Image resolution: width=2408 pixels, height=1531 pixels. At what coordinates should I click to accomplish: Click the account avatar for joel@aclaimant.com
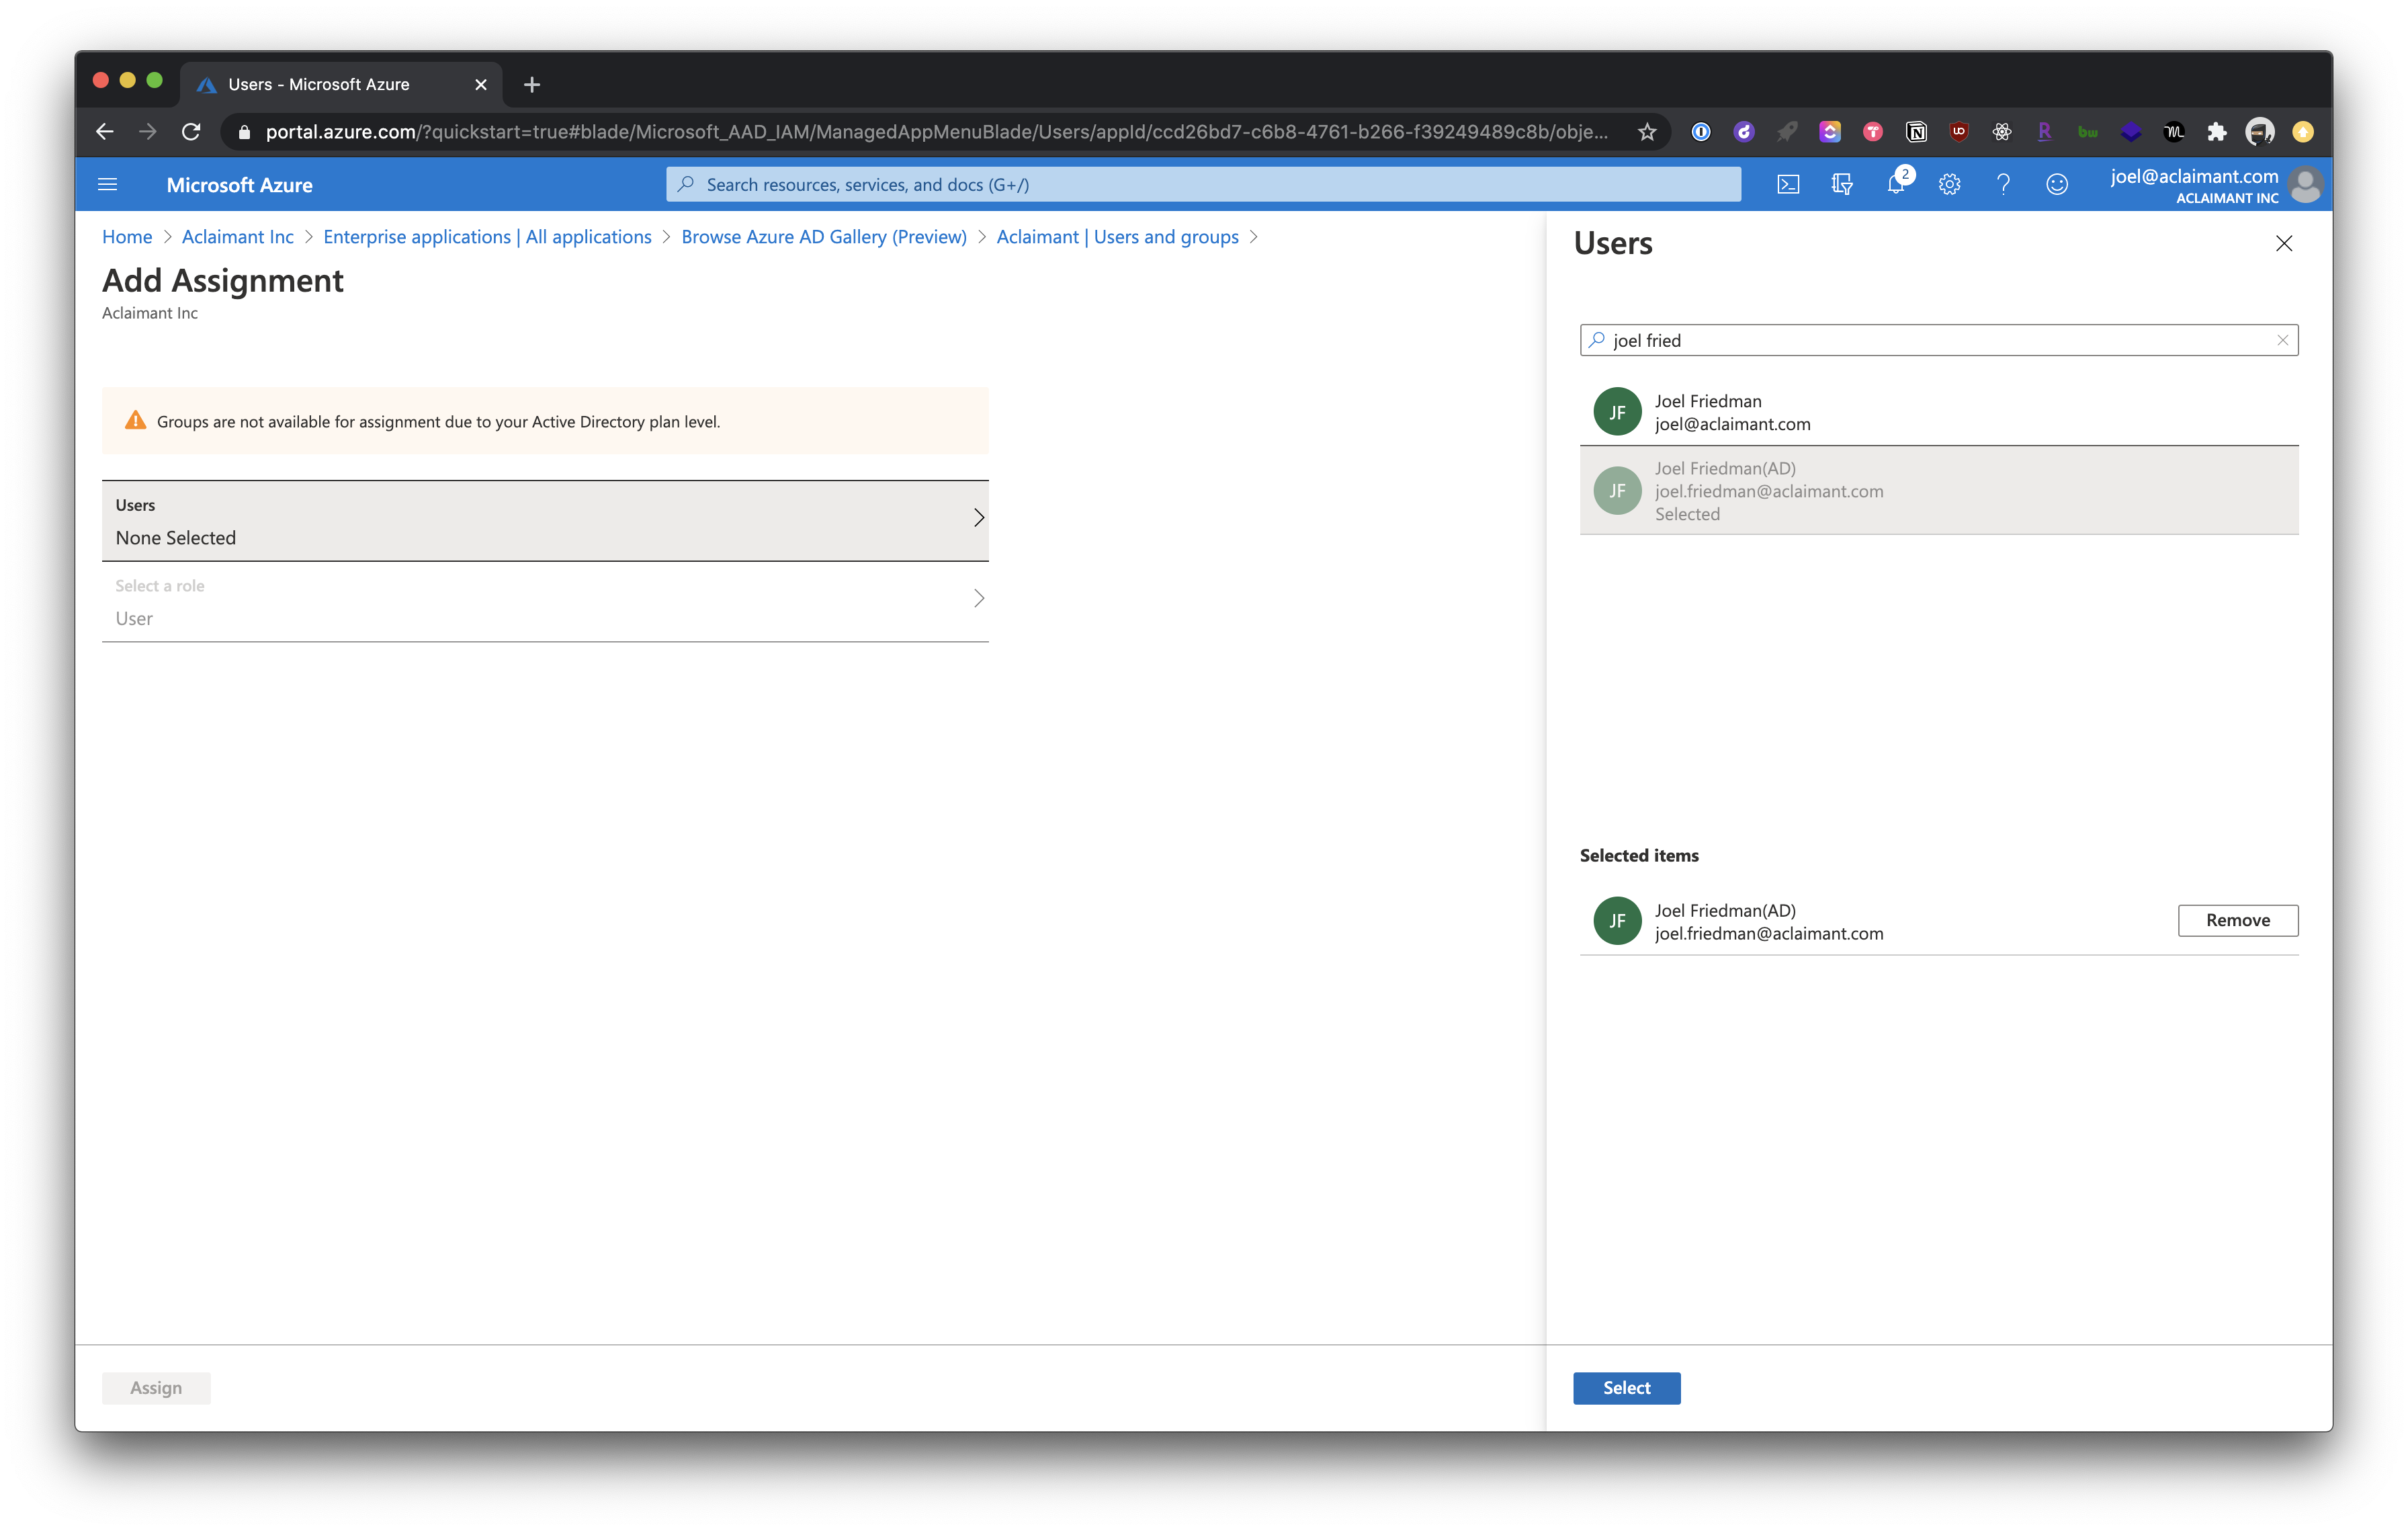pyautogui.click(x=2306, y=184)
